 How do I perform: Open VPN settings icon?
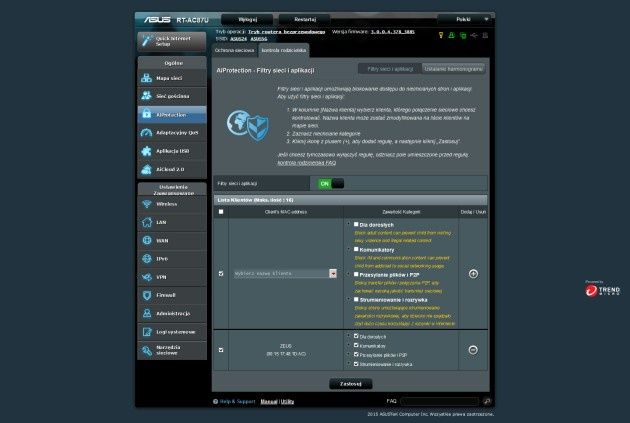click(x=147, y=277)
